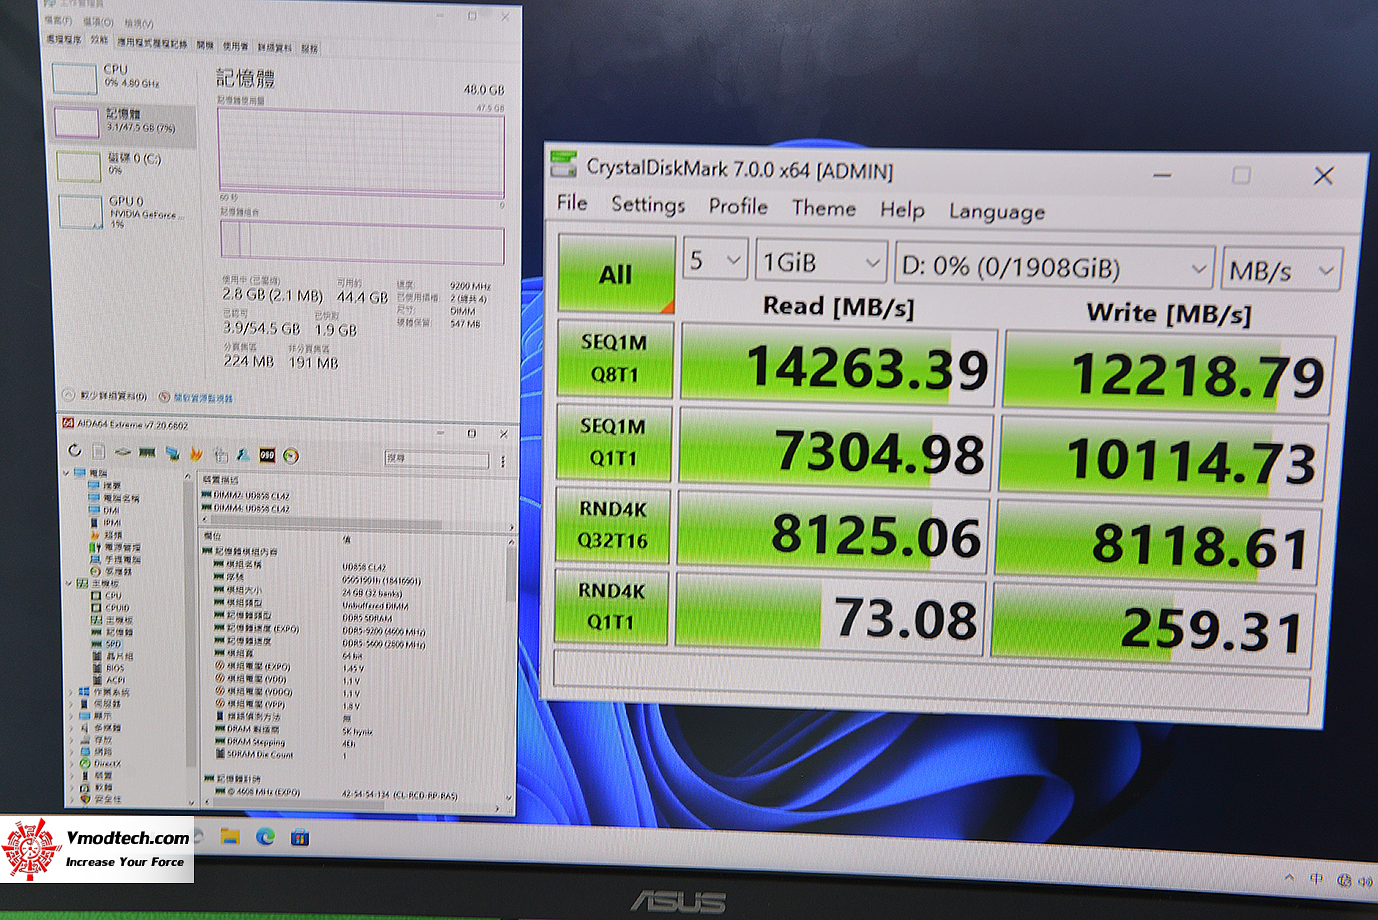The width and height of the screenshot is (1378, 920).
Task: Select the DIMM2: UD858 CL42 device row
Action: pos(246,495)
